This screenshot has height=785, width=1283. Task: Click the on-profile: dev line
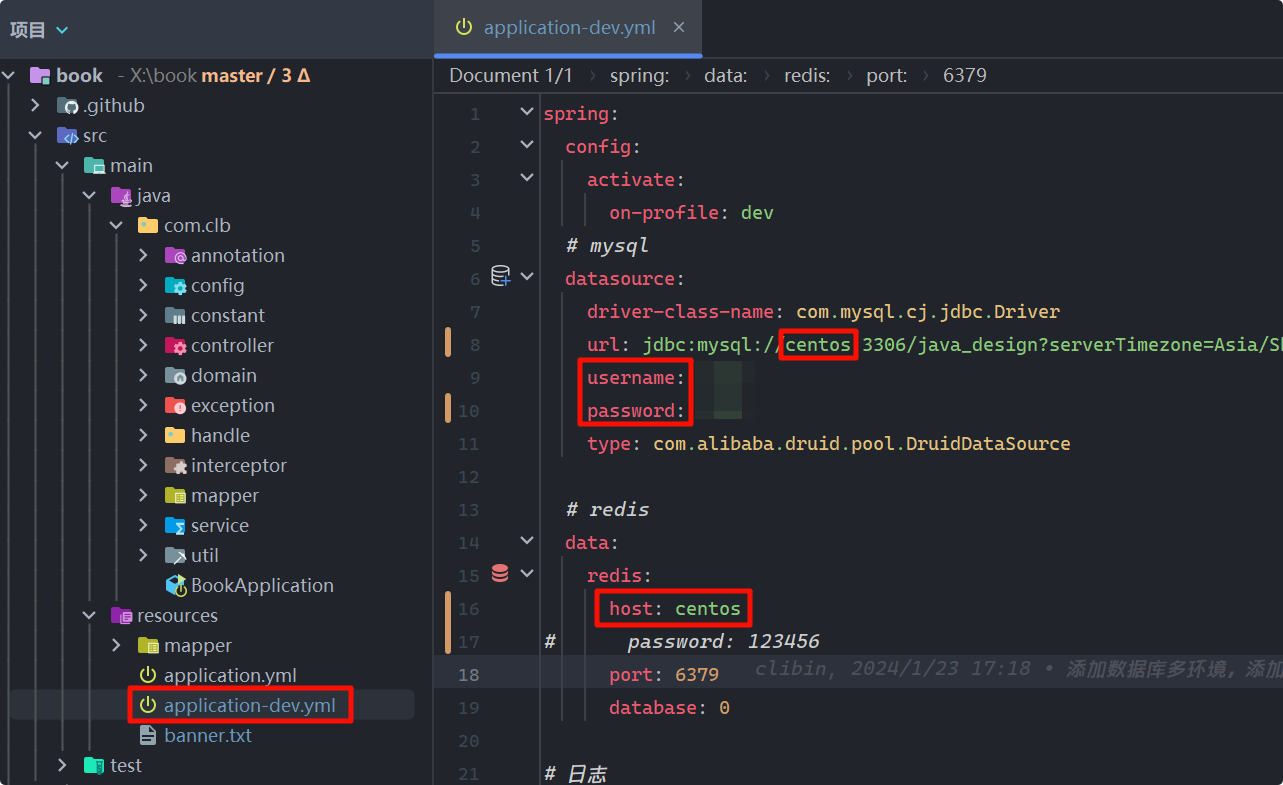(x=691, y=212)
